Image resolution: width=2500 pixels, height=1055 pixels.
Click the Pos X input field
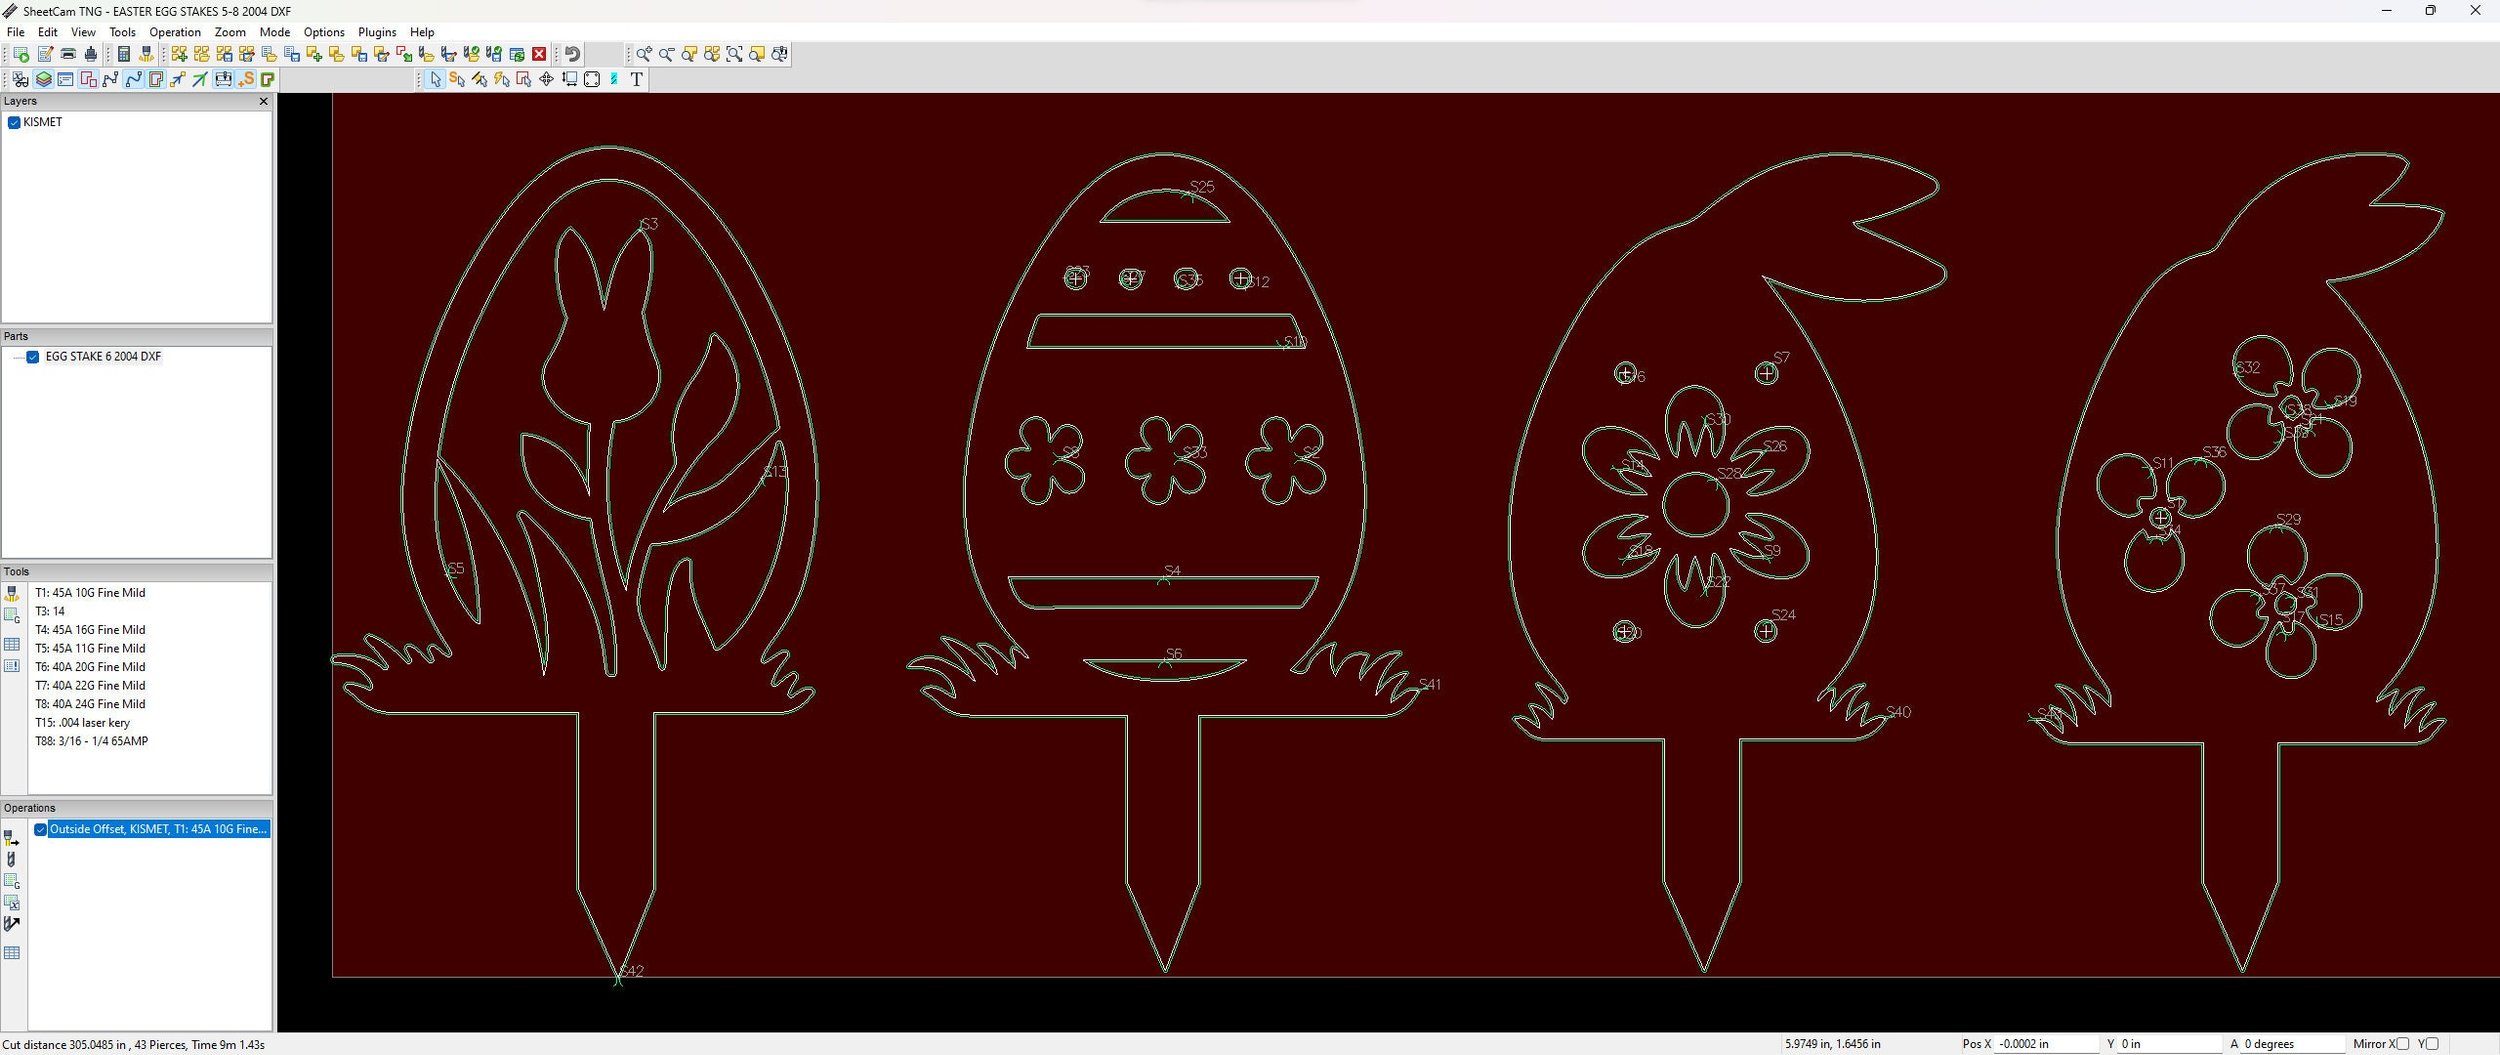(2046, 1044)
